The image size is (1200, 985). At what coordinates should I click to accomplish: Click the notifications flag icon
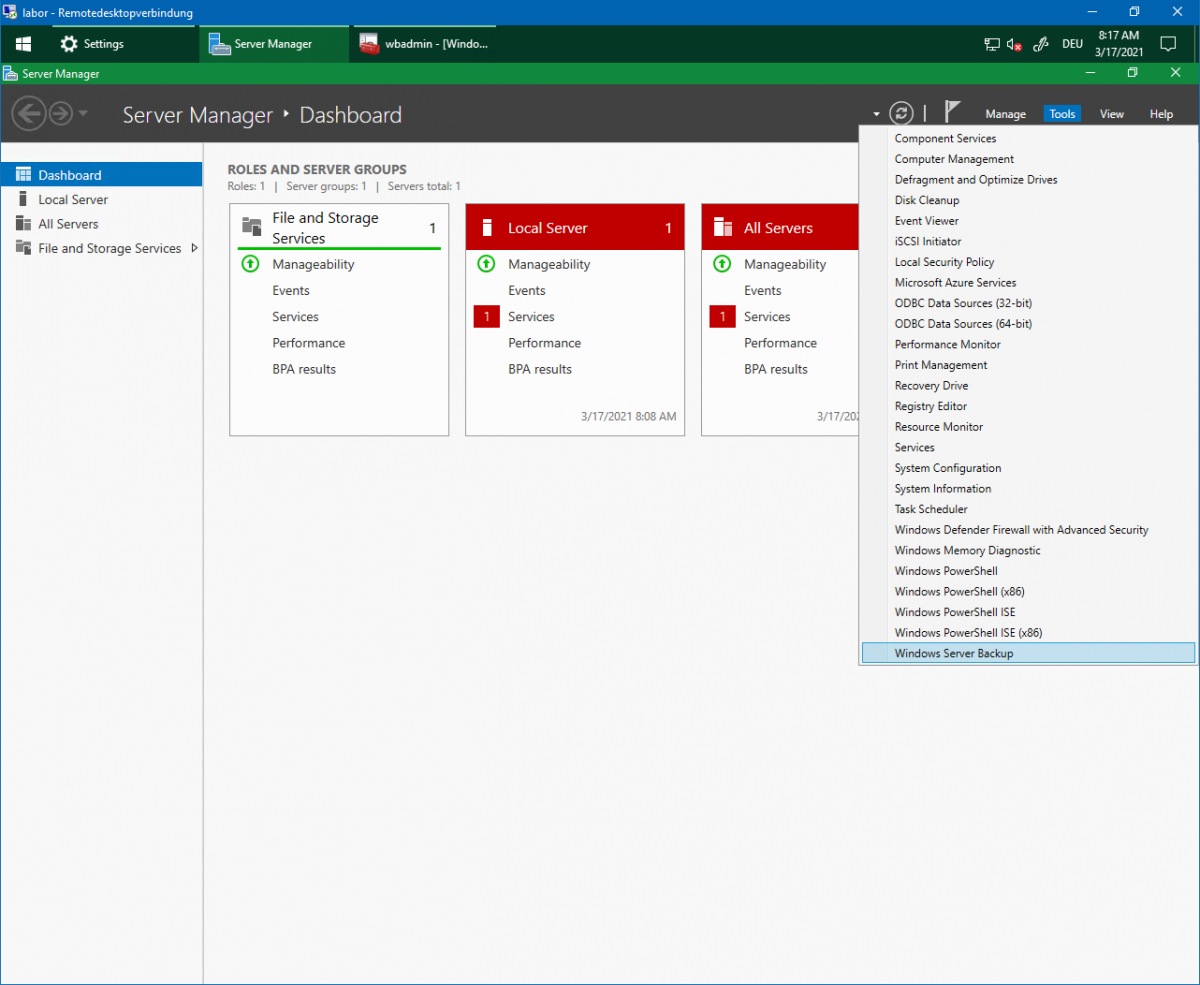point(952,113)
